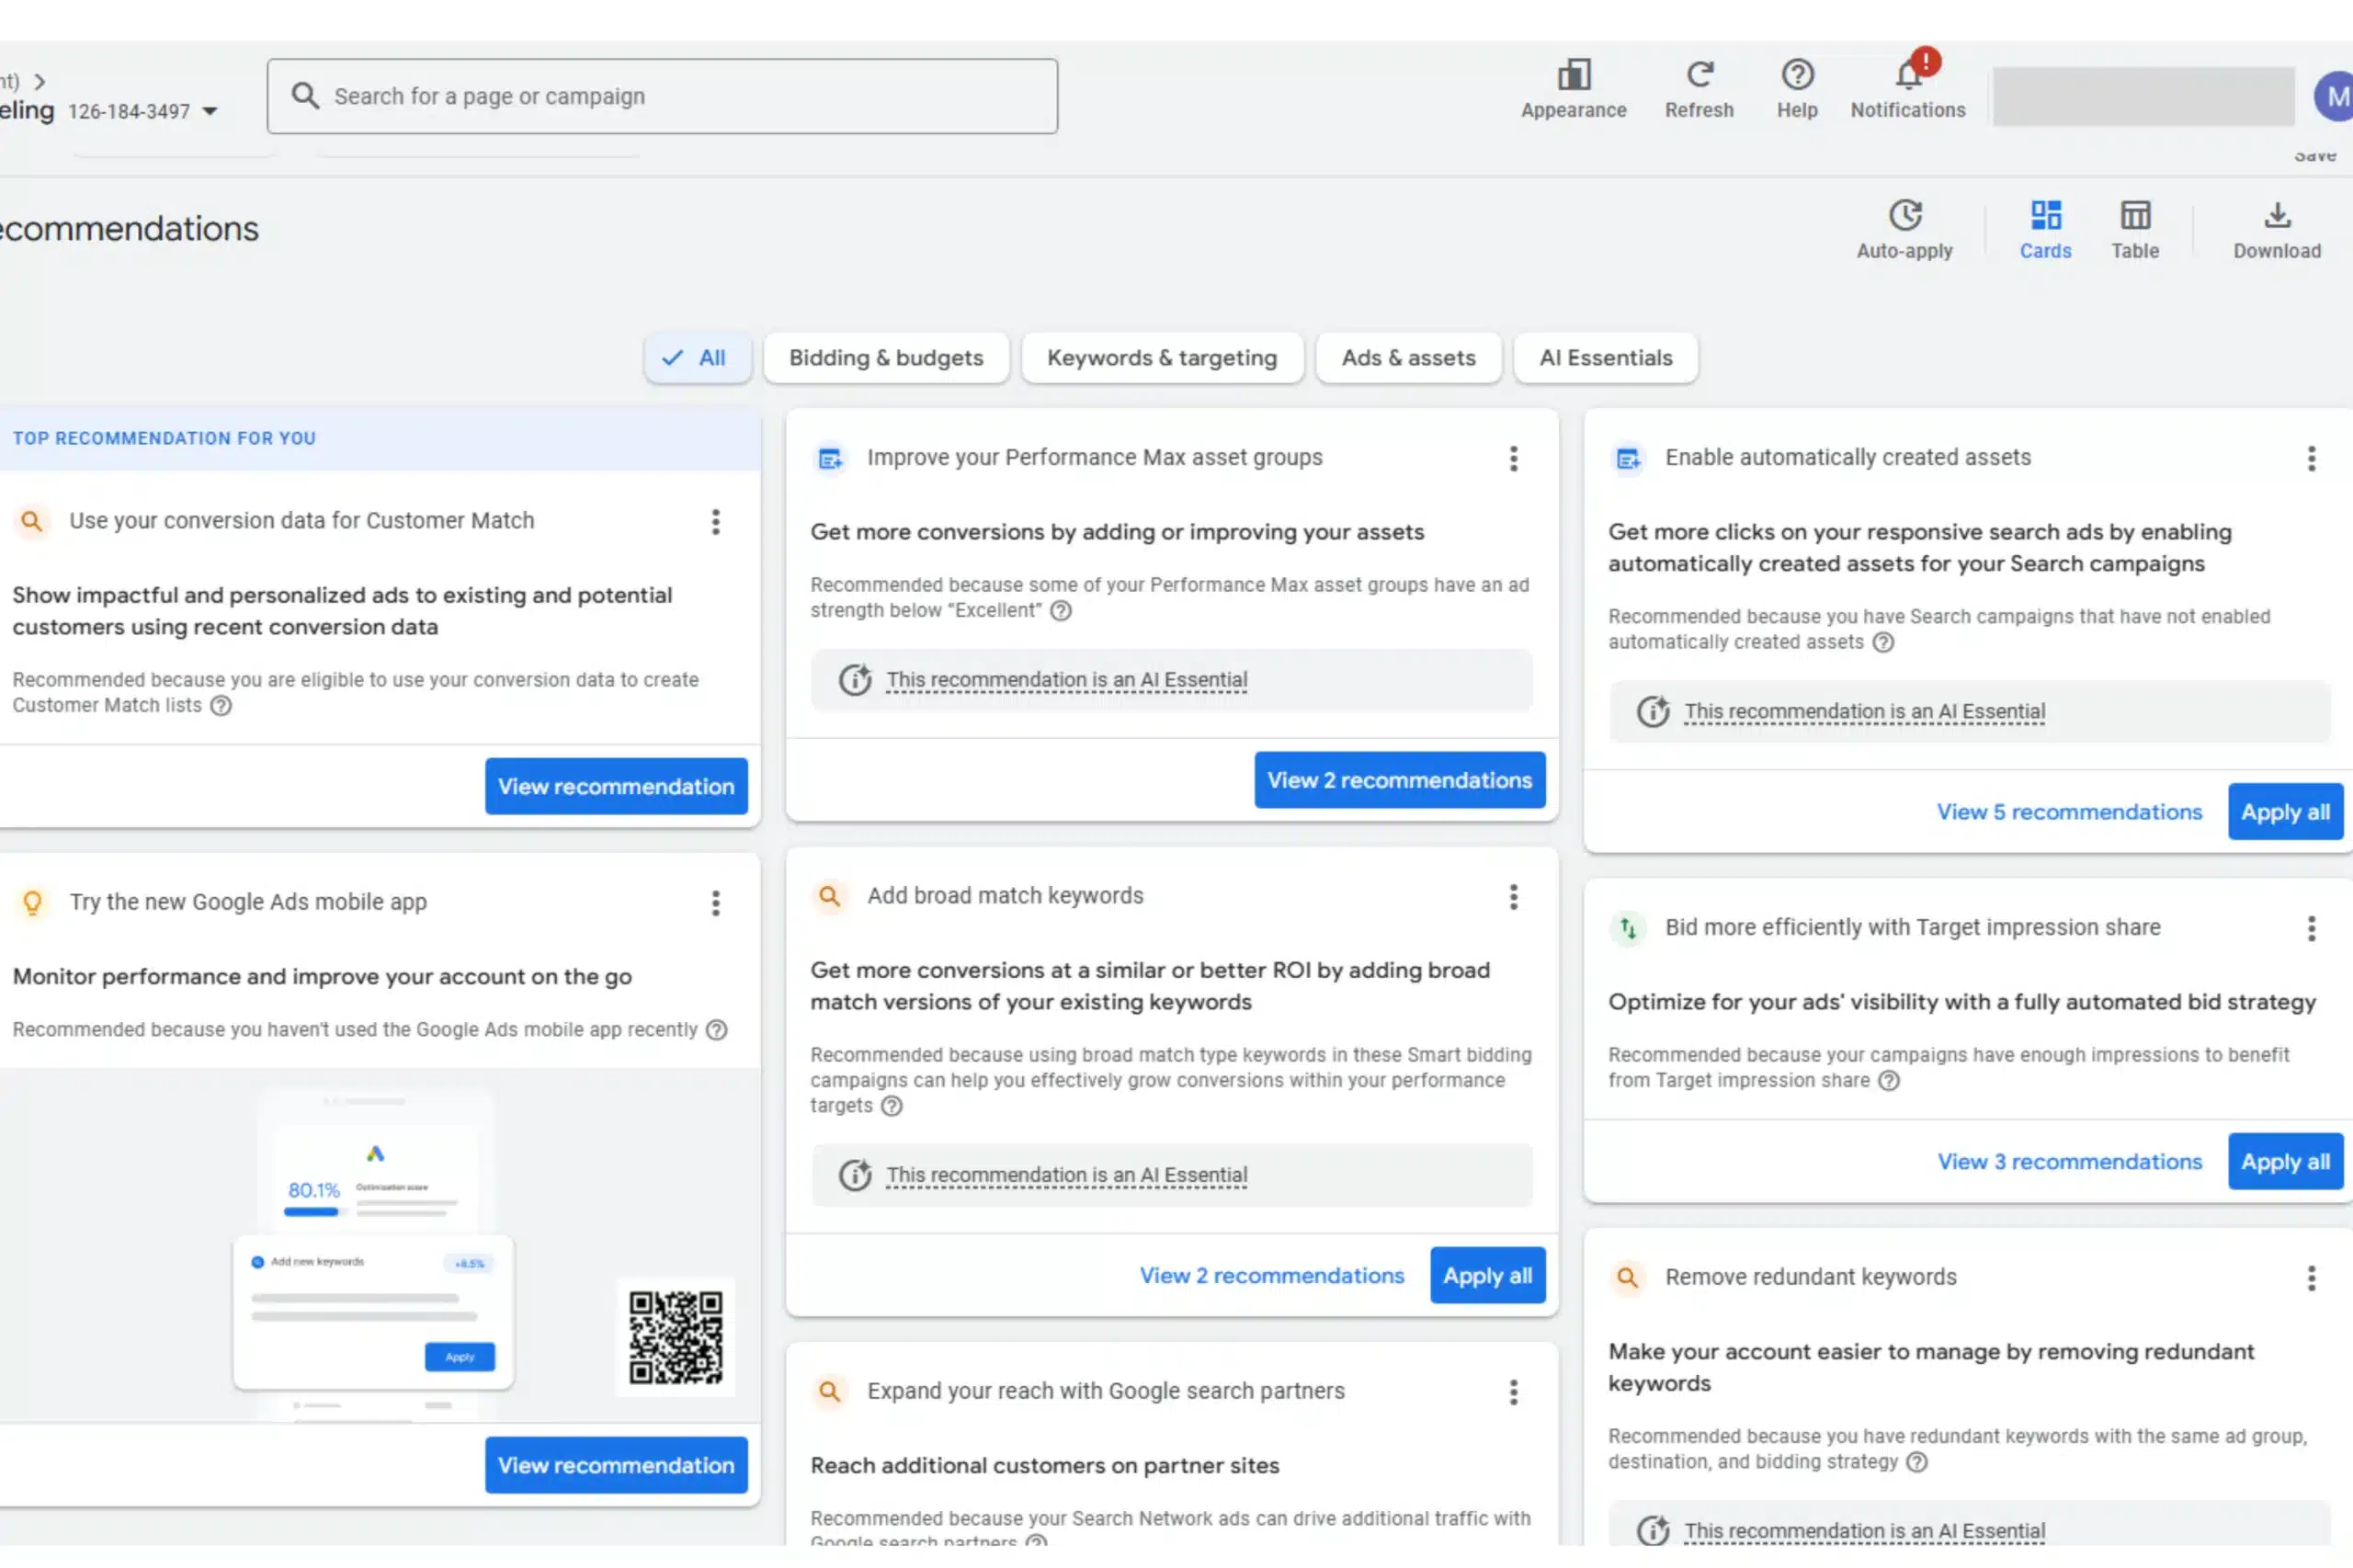The width and height of the screenshot is (2353, 1568).
Task: Filter by Ads & assets
Action: [1408, 358]
